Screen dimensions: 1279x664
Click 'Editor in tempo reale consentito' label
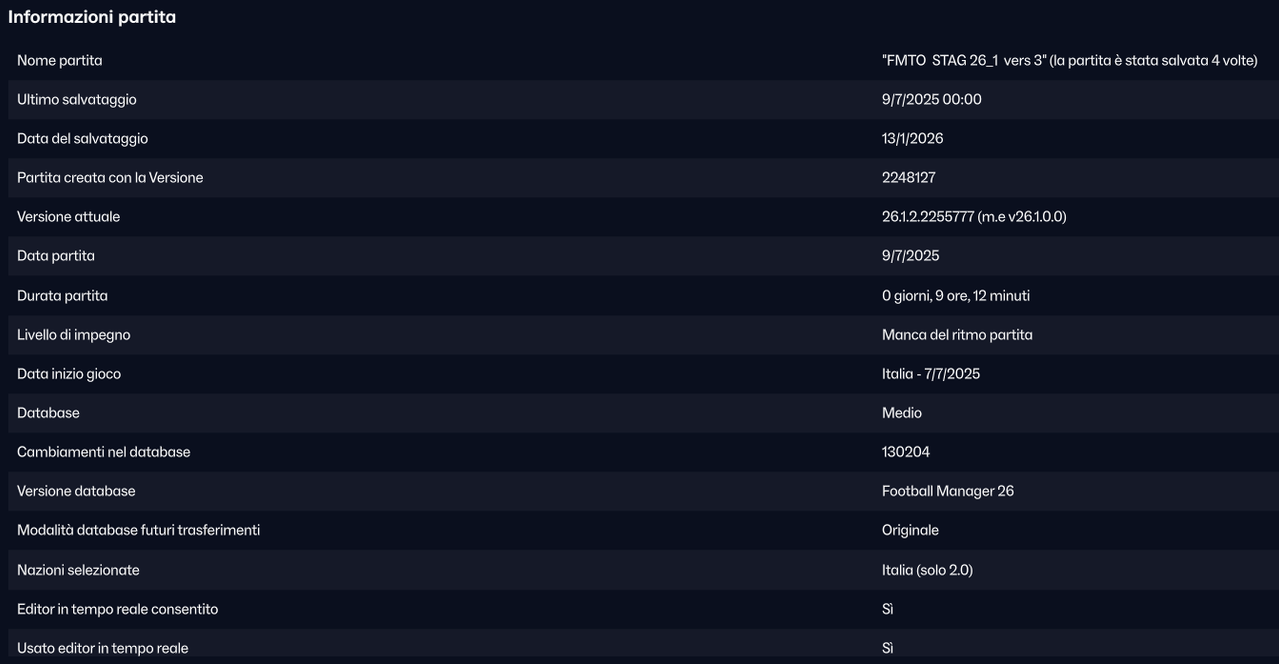[117, 609]
